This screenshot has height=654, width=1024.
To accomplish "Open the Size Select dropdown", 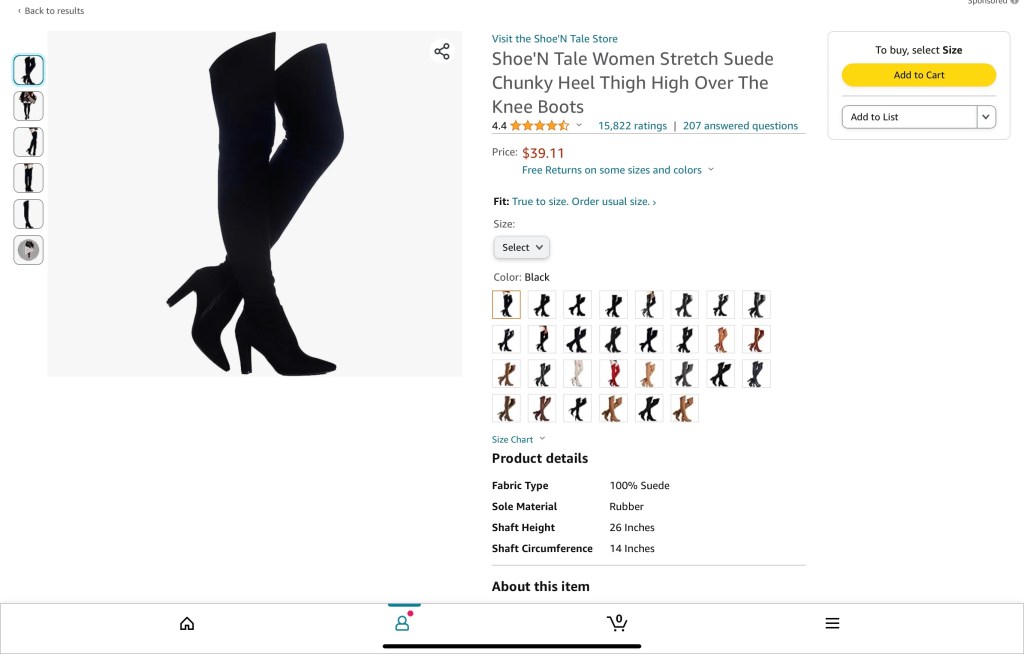I will pyautogui.click(x=522, y=247).
